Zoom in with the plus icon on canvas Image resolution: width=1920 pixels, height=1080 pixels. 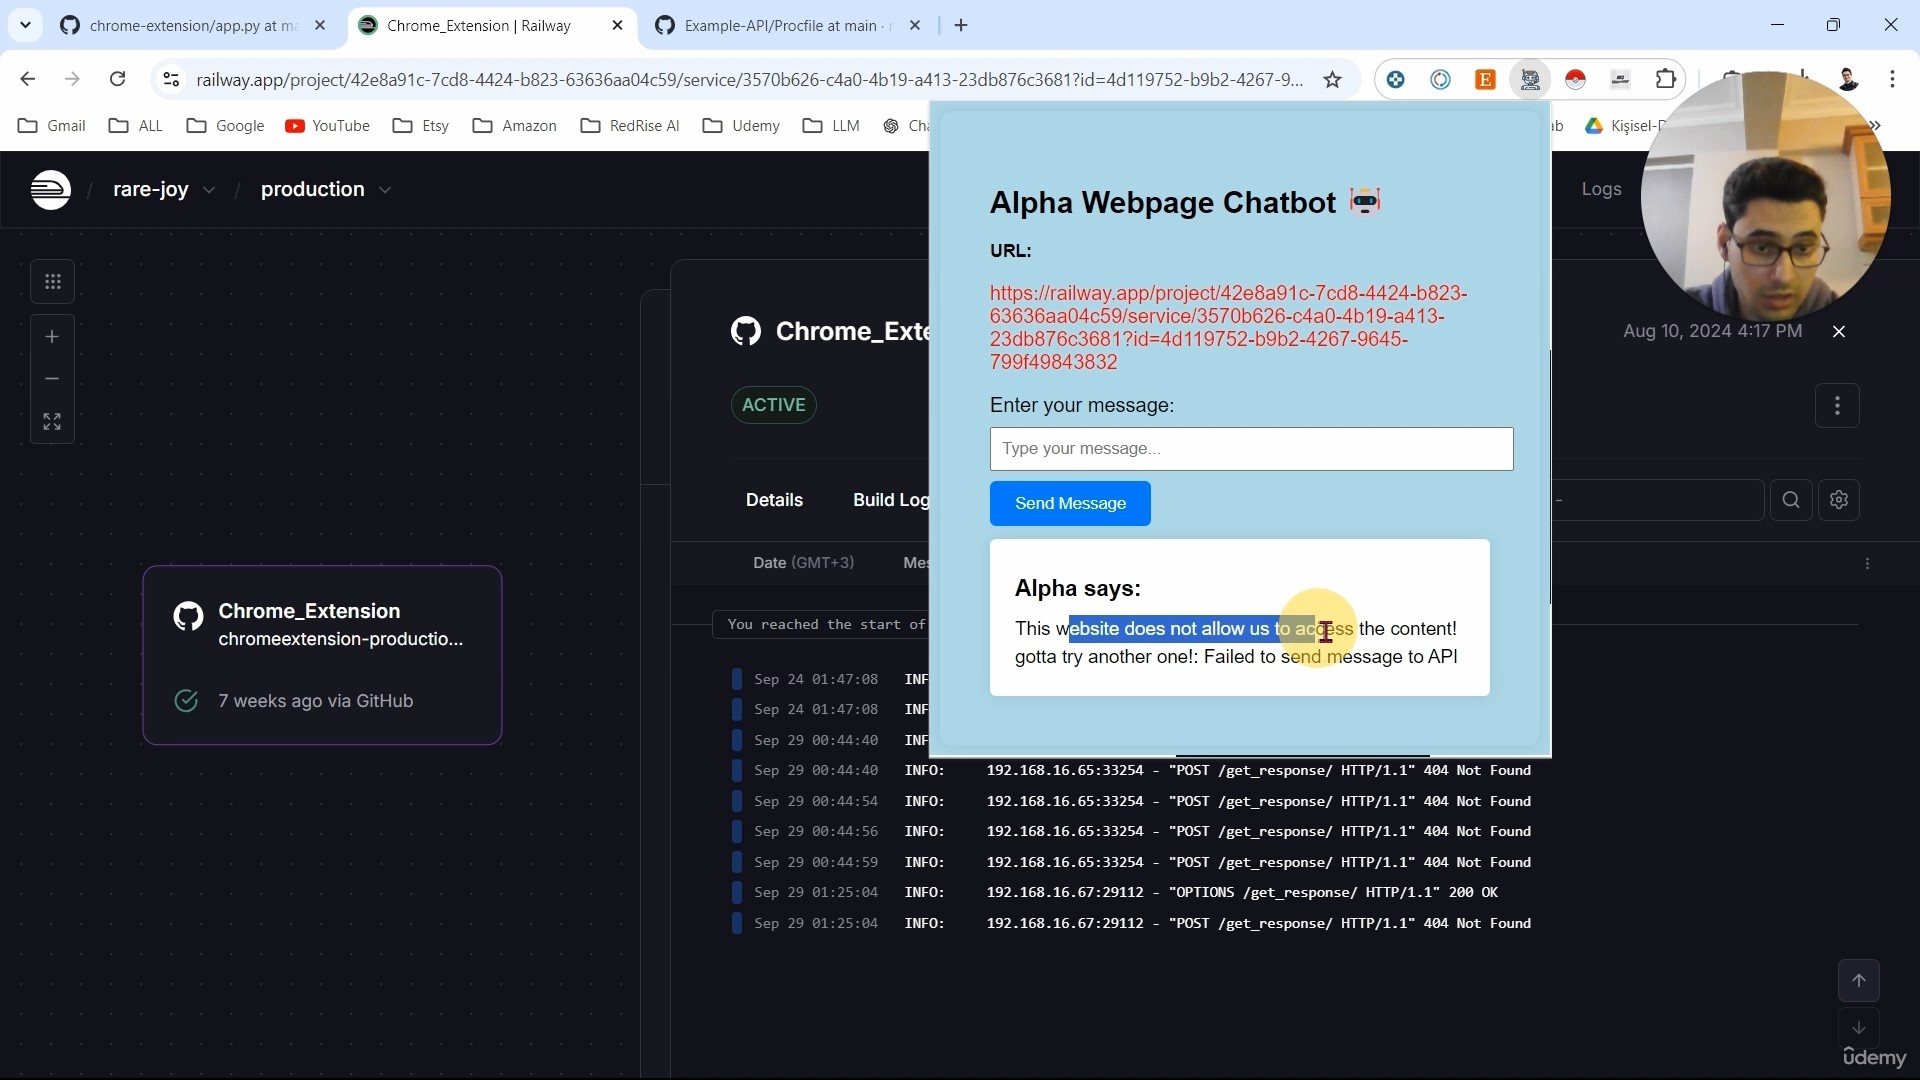[53, 337]
